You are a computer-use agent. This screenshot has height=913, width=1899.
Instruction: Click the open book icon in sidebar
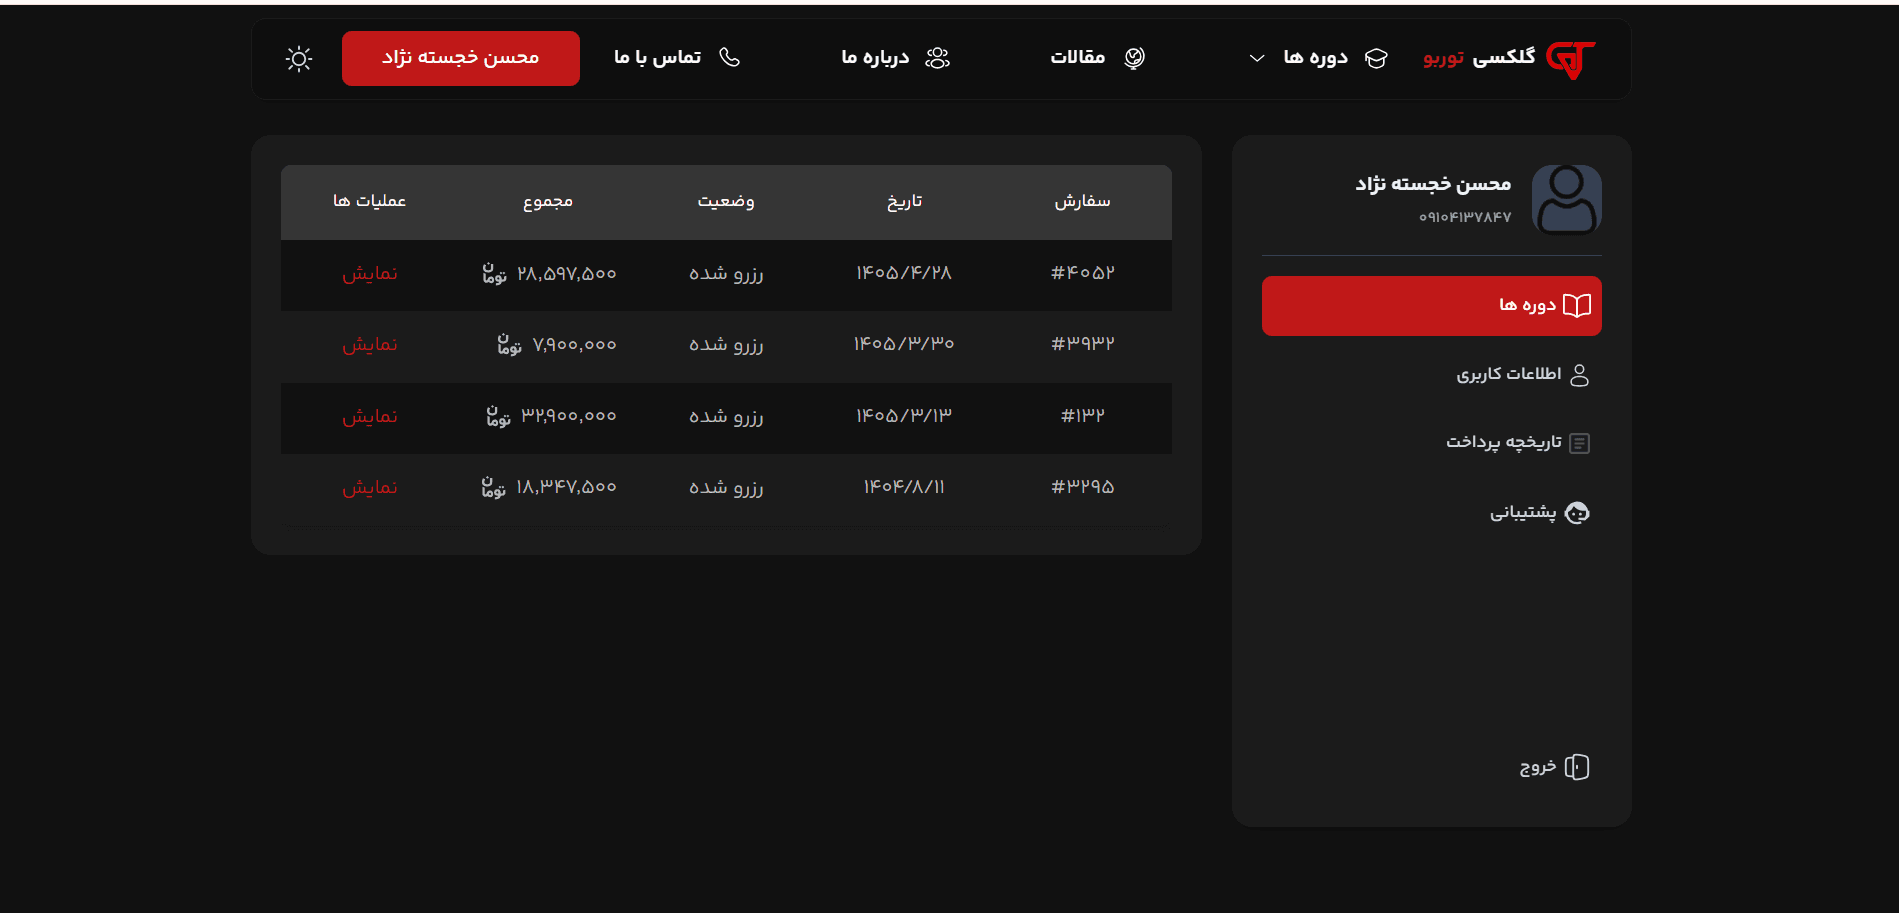click(1577, 306)
